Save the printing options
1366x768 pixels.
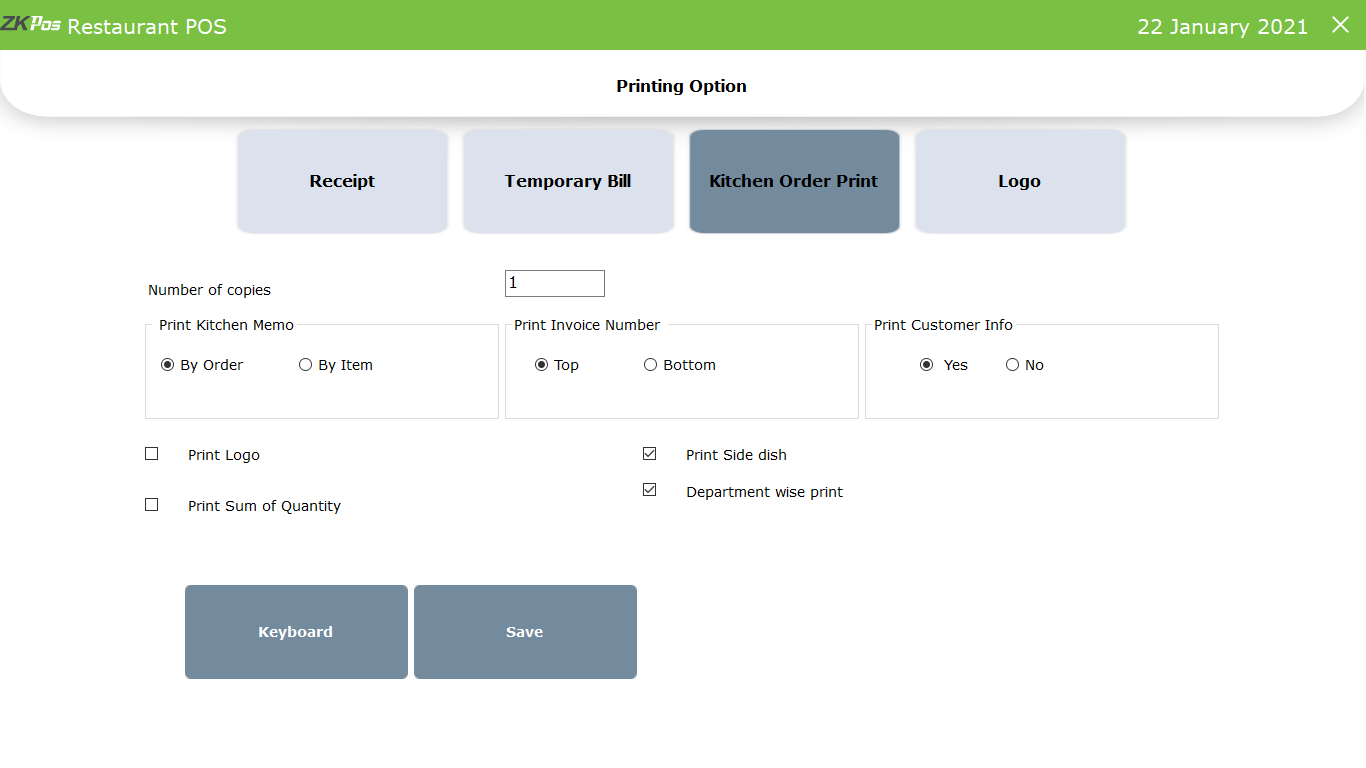pyautogui.click(x=525, y=632)
